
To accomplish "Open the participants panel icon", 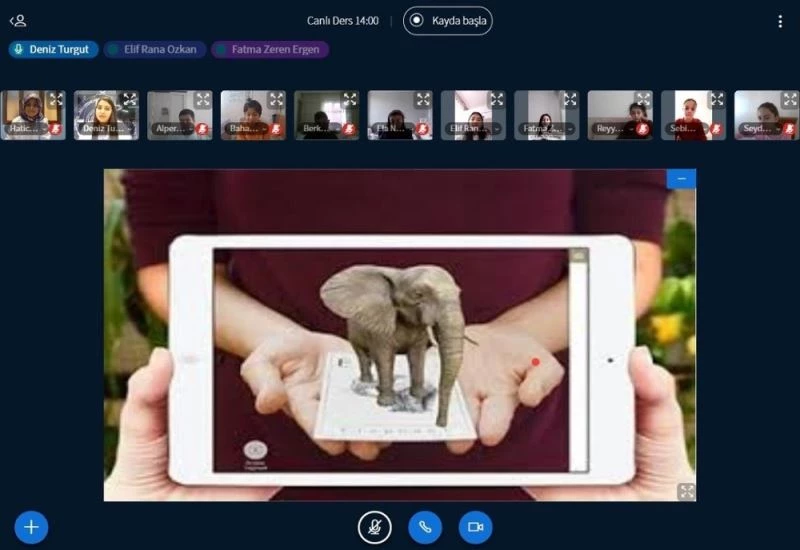I will 18,21.
